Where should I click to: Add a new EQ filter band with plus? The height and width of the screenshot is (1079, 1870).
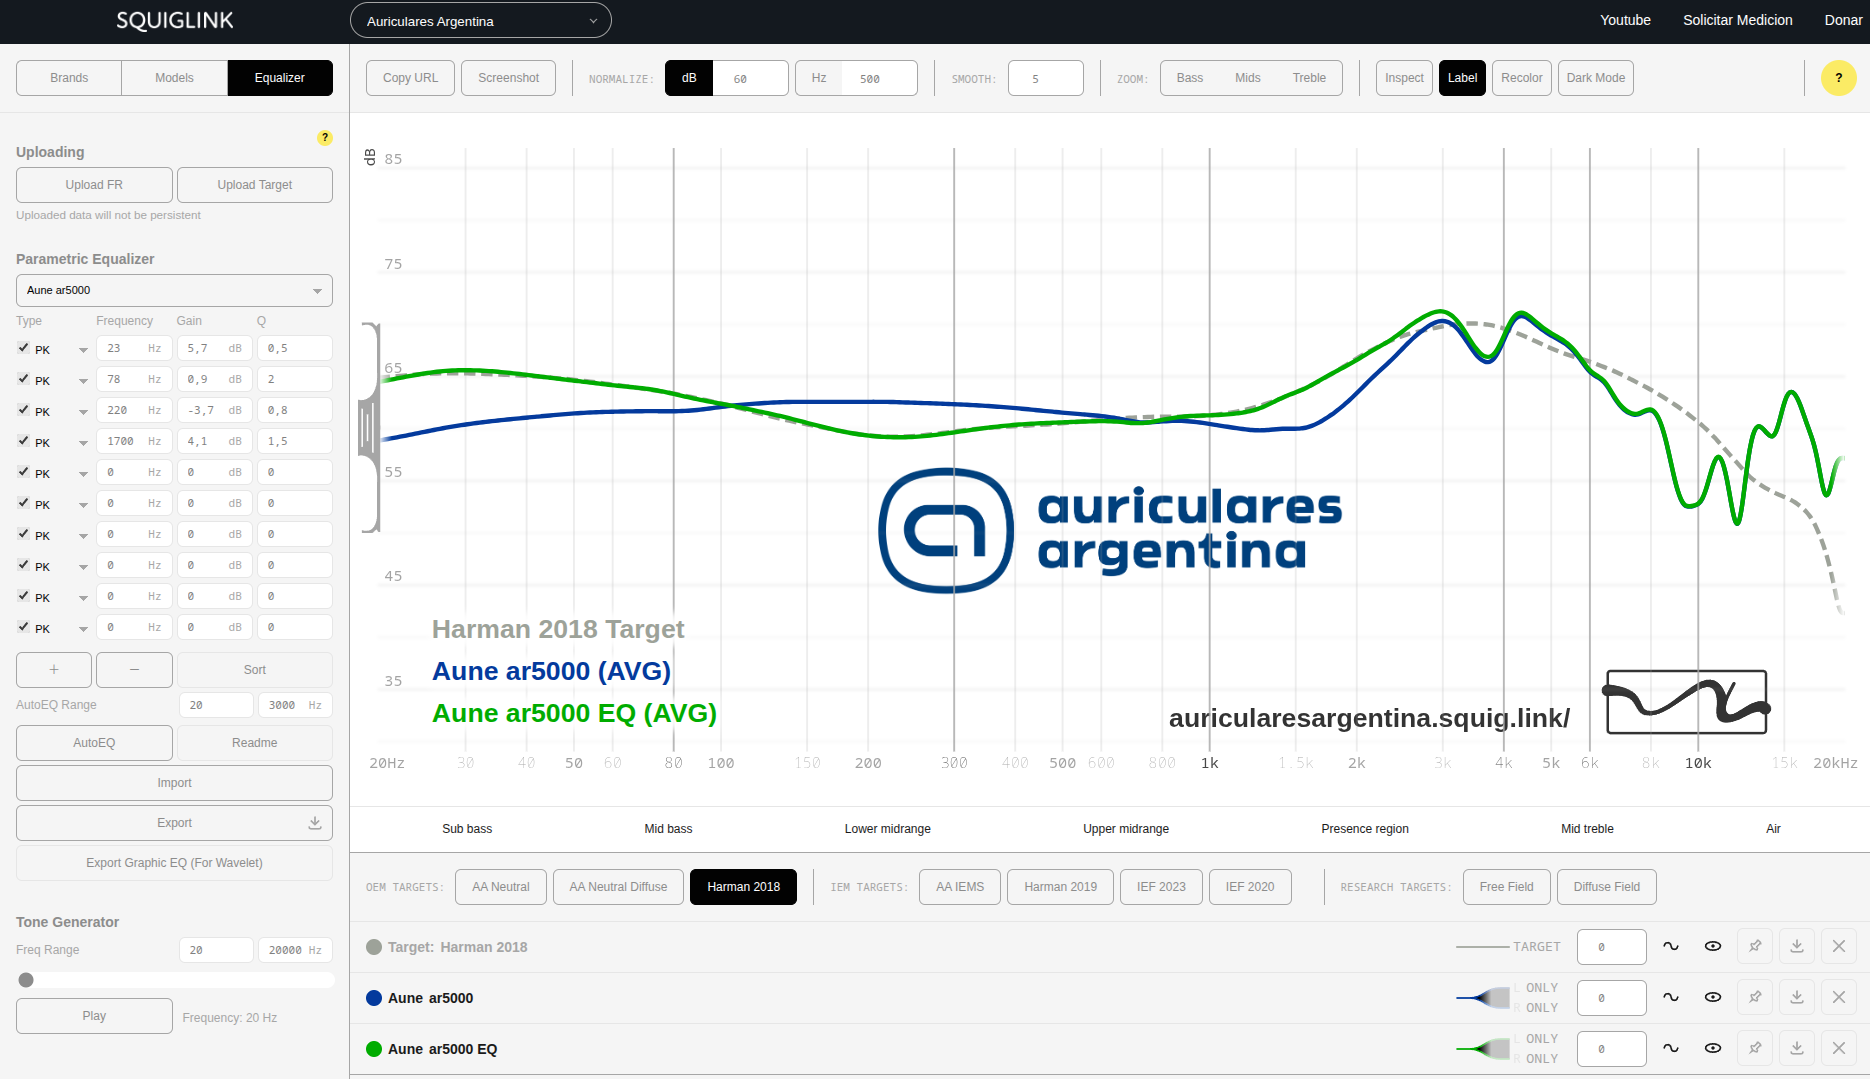[54, 670]
